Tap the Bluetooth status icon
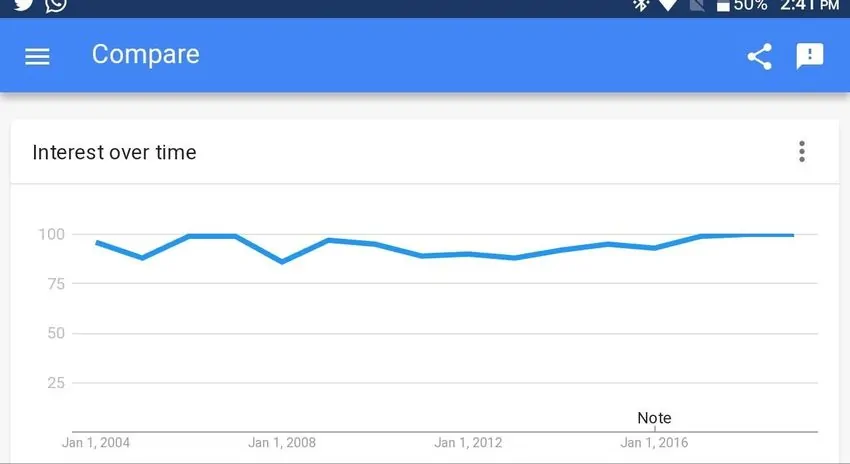 (x=641, y=5)
